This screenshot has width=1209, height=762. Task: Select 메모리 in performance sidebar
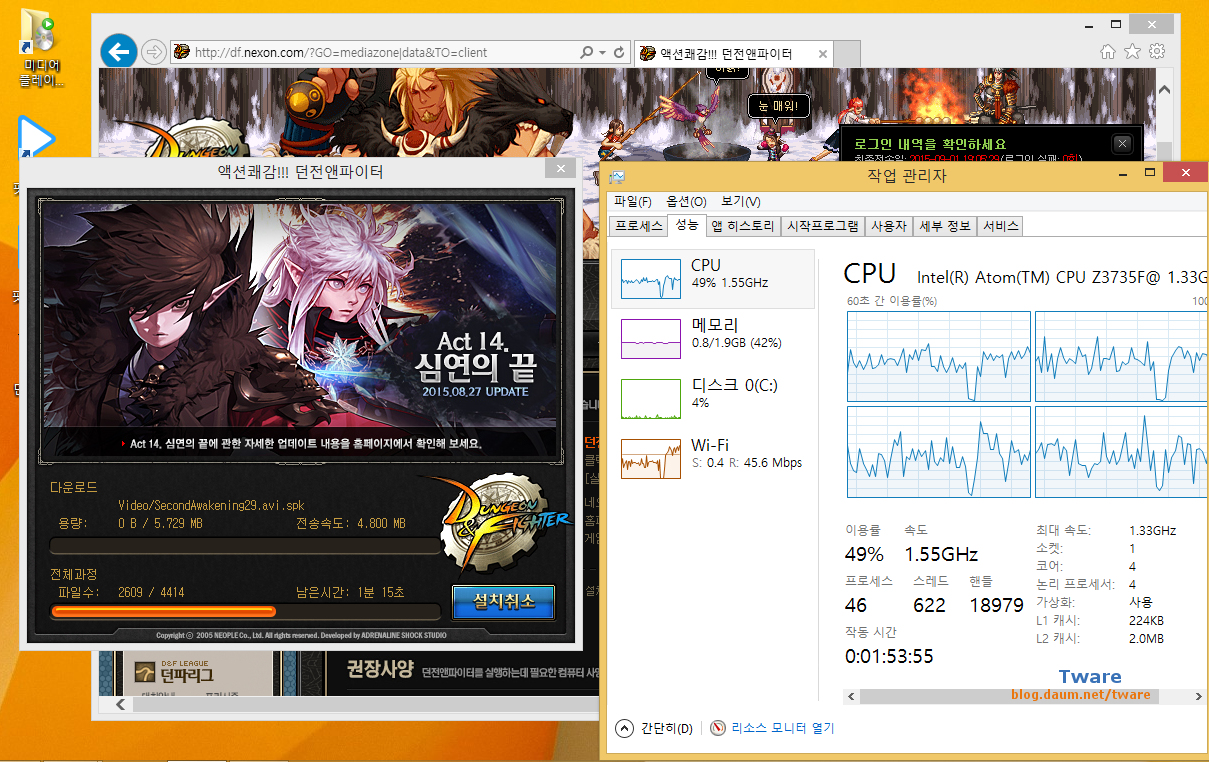(x=713, y=338)
